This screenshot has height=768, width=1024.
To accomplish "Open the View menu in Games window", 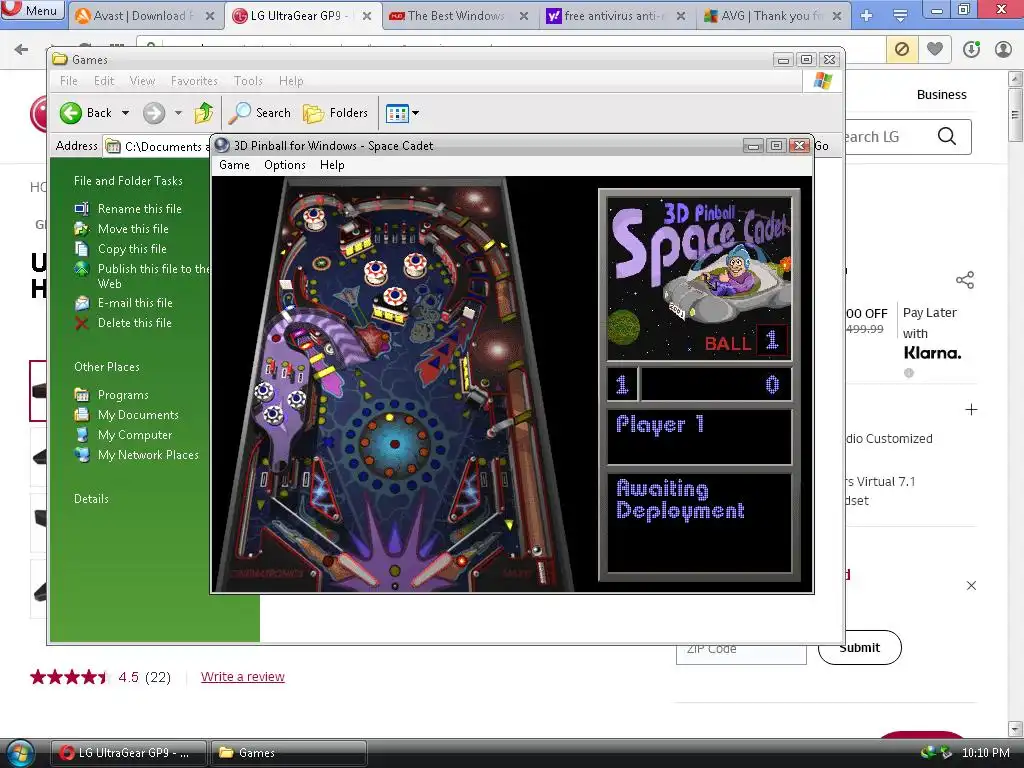I will pos(142,81).
